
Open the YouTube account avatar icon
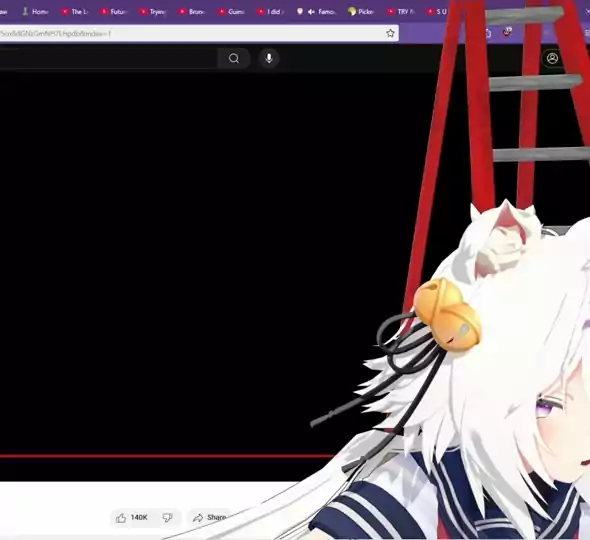click(552, 58)
